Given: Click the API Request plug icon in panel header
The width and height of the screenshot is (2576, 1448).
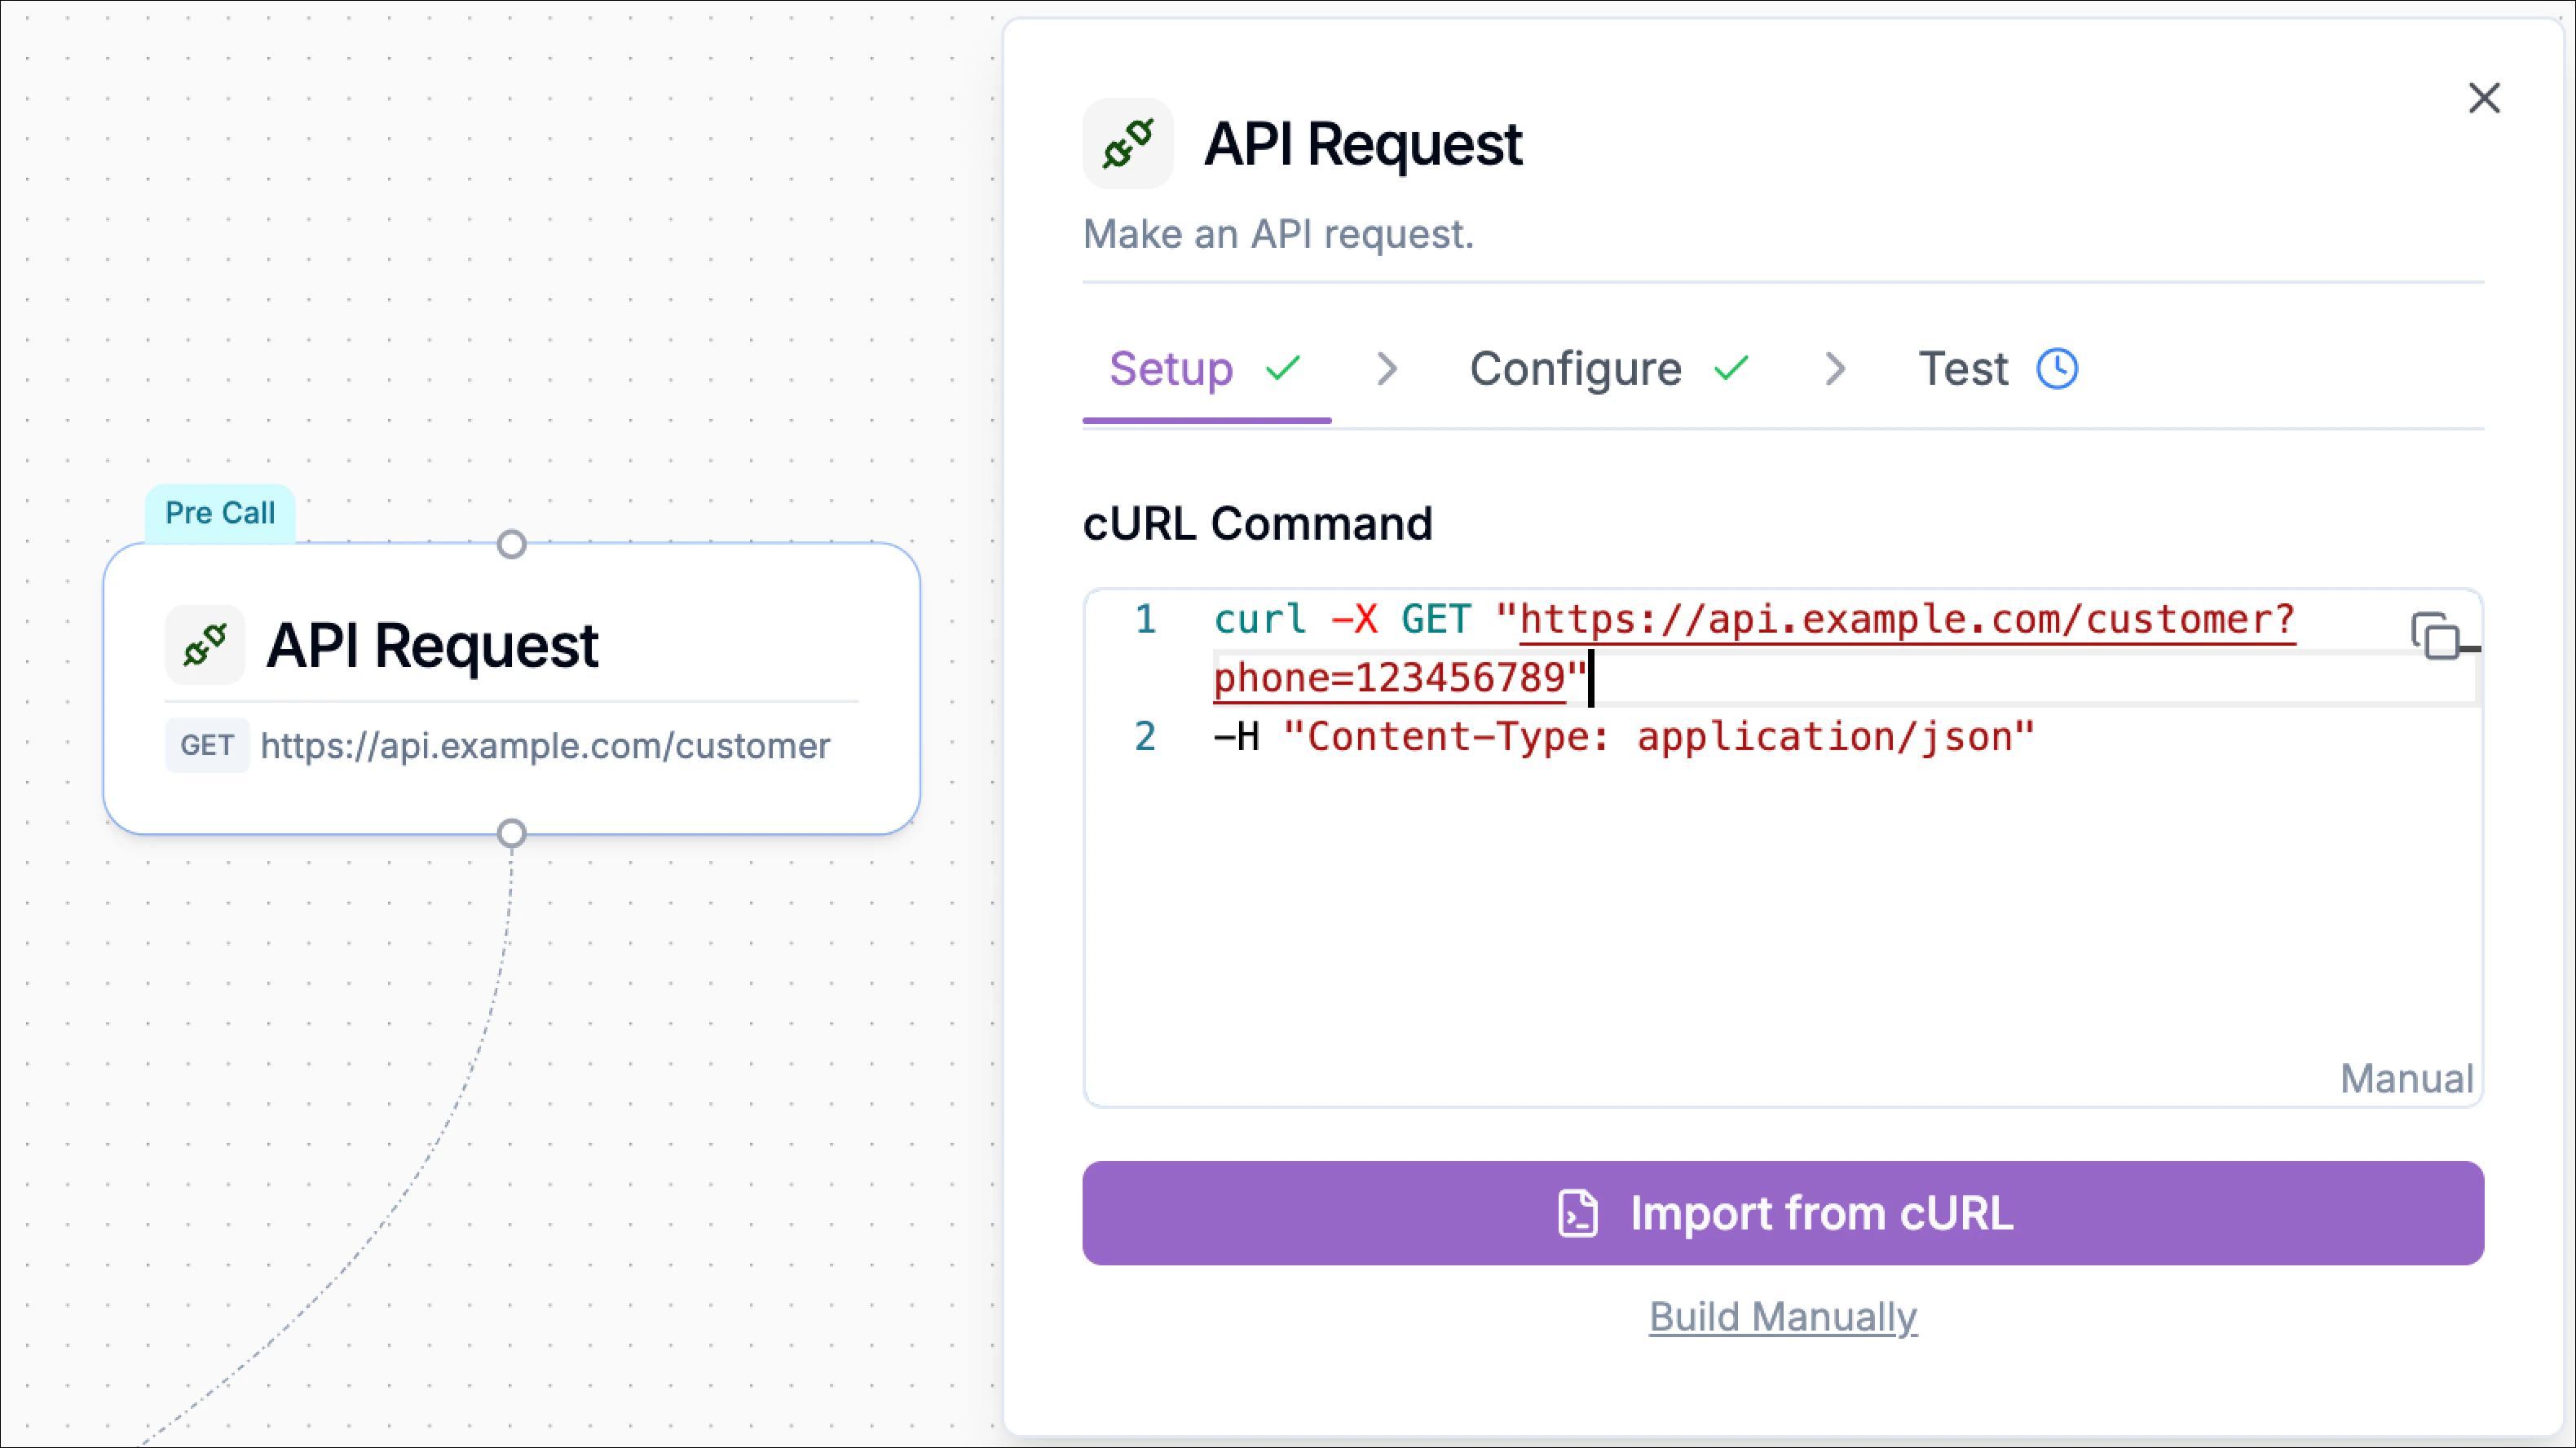Looking at the screenshot, I should (x=1127, y=144).
